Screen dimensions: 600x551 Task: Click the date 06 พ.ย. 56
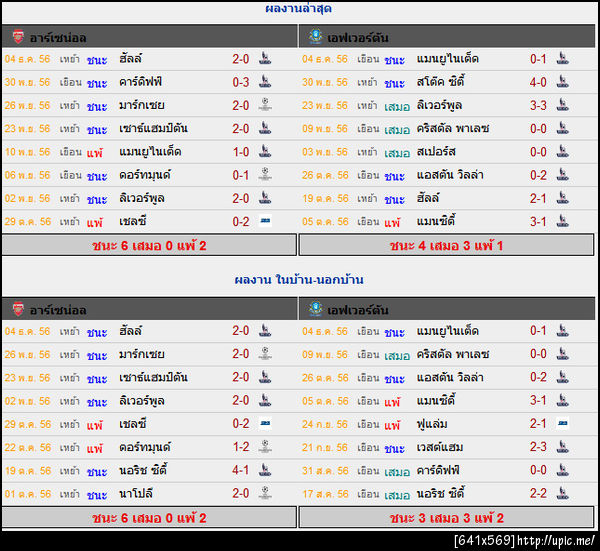click(28, 175)
